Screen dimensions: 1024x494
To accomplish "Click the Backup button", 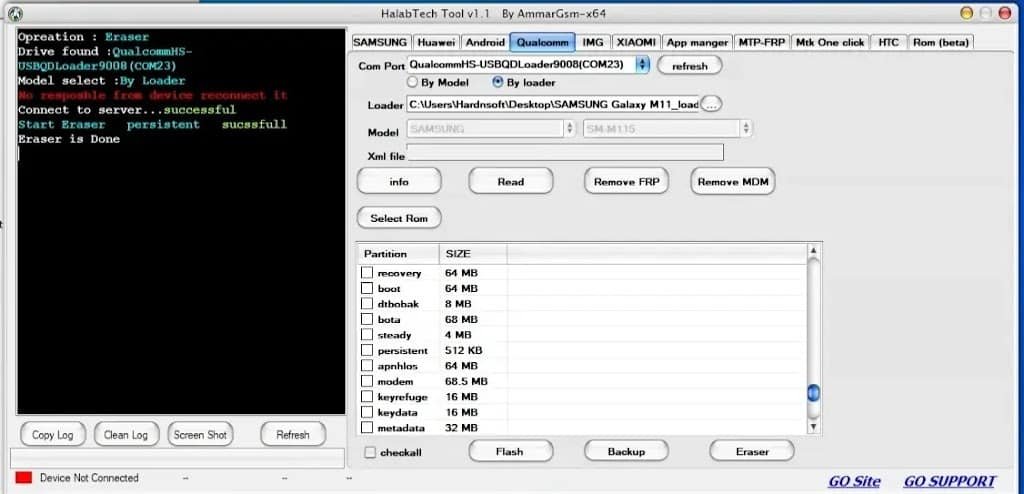I will point(626,451).
